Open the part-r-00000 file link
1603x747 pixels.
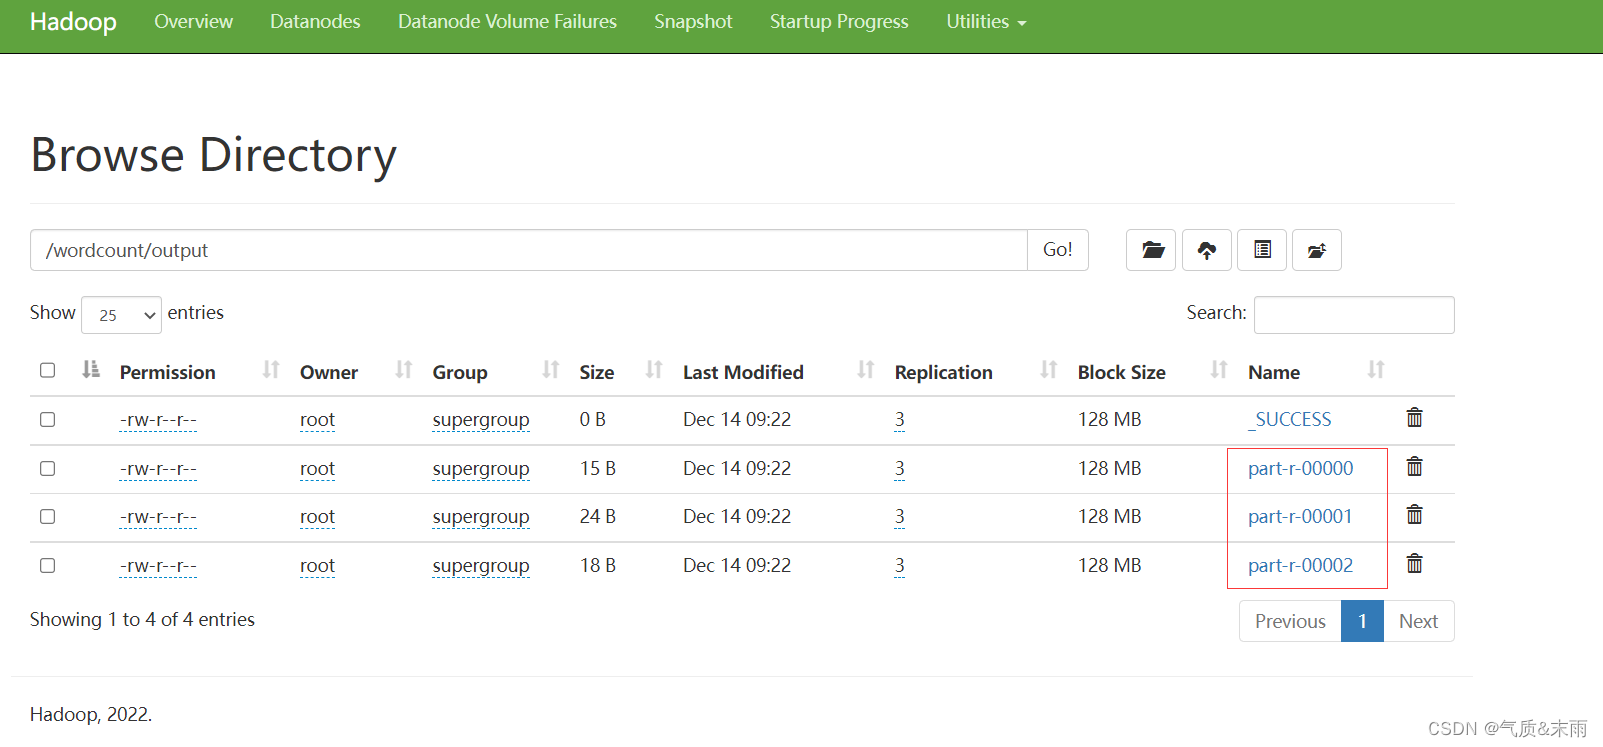(1300, 468)
